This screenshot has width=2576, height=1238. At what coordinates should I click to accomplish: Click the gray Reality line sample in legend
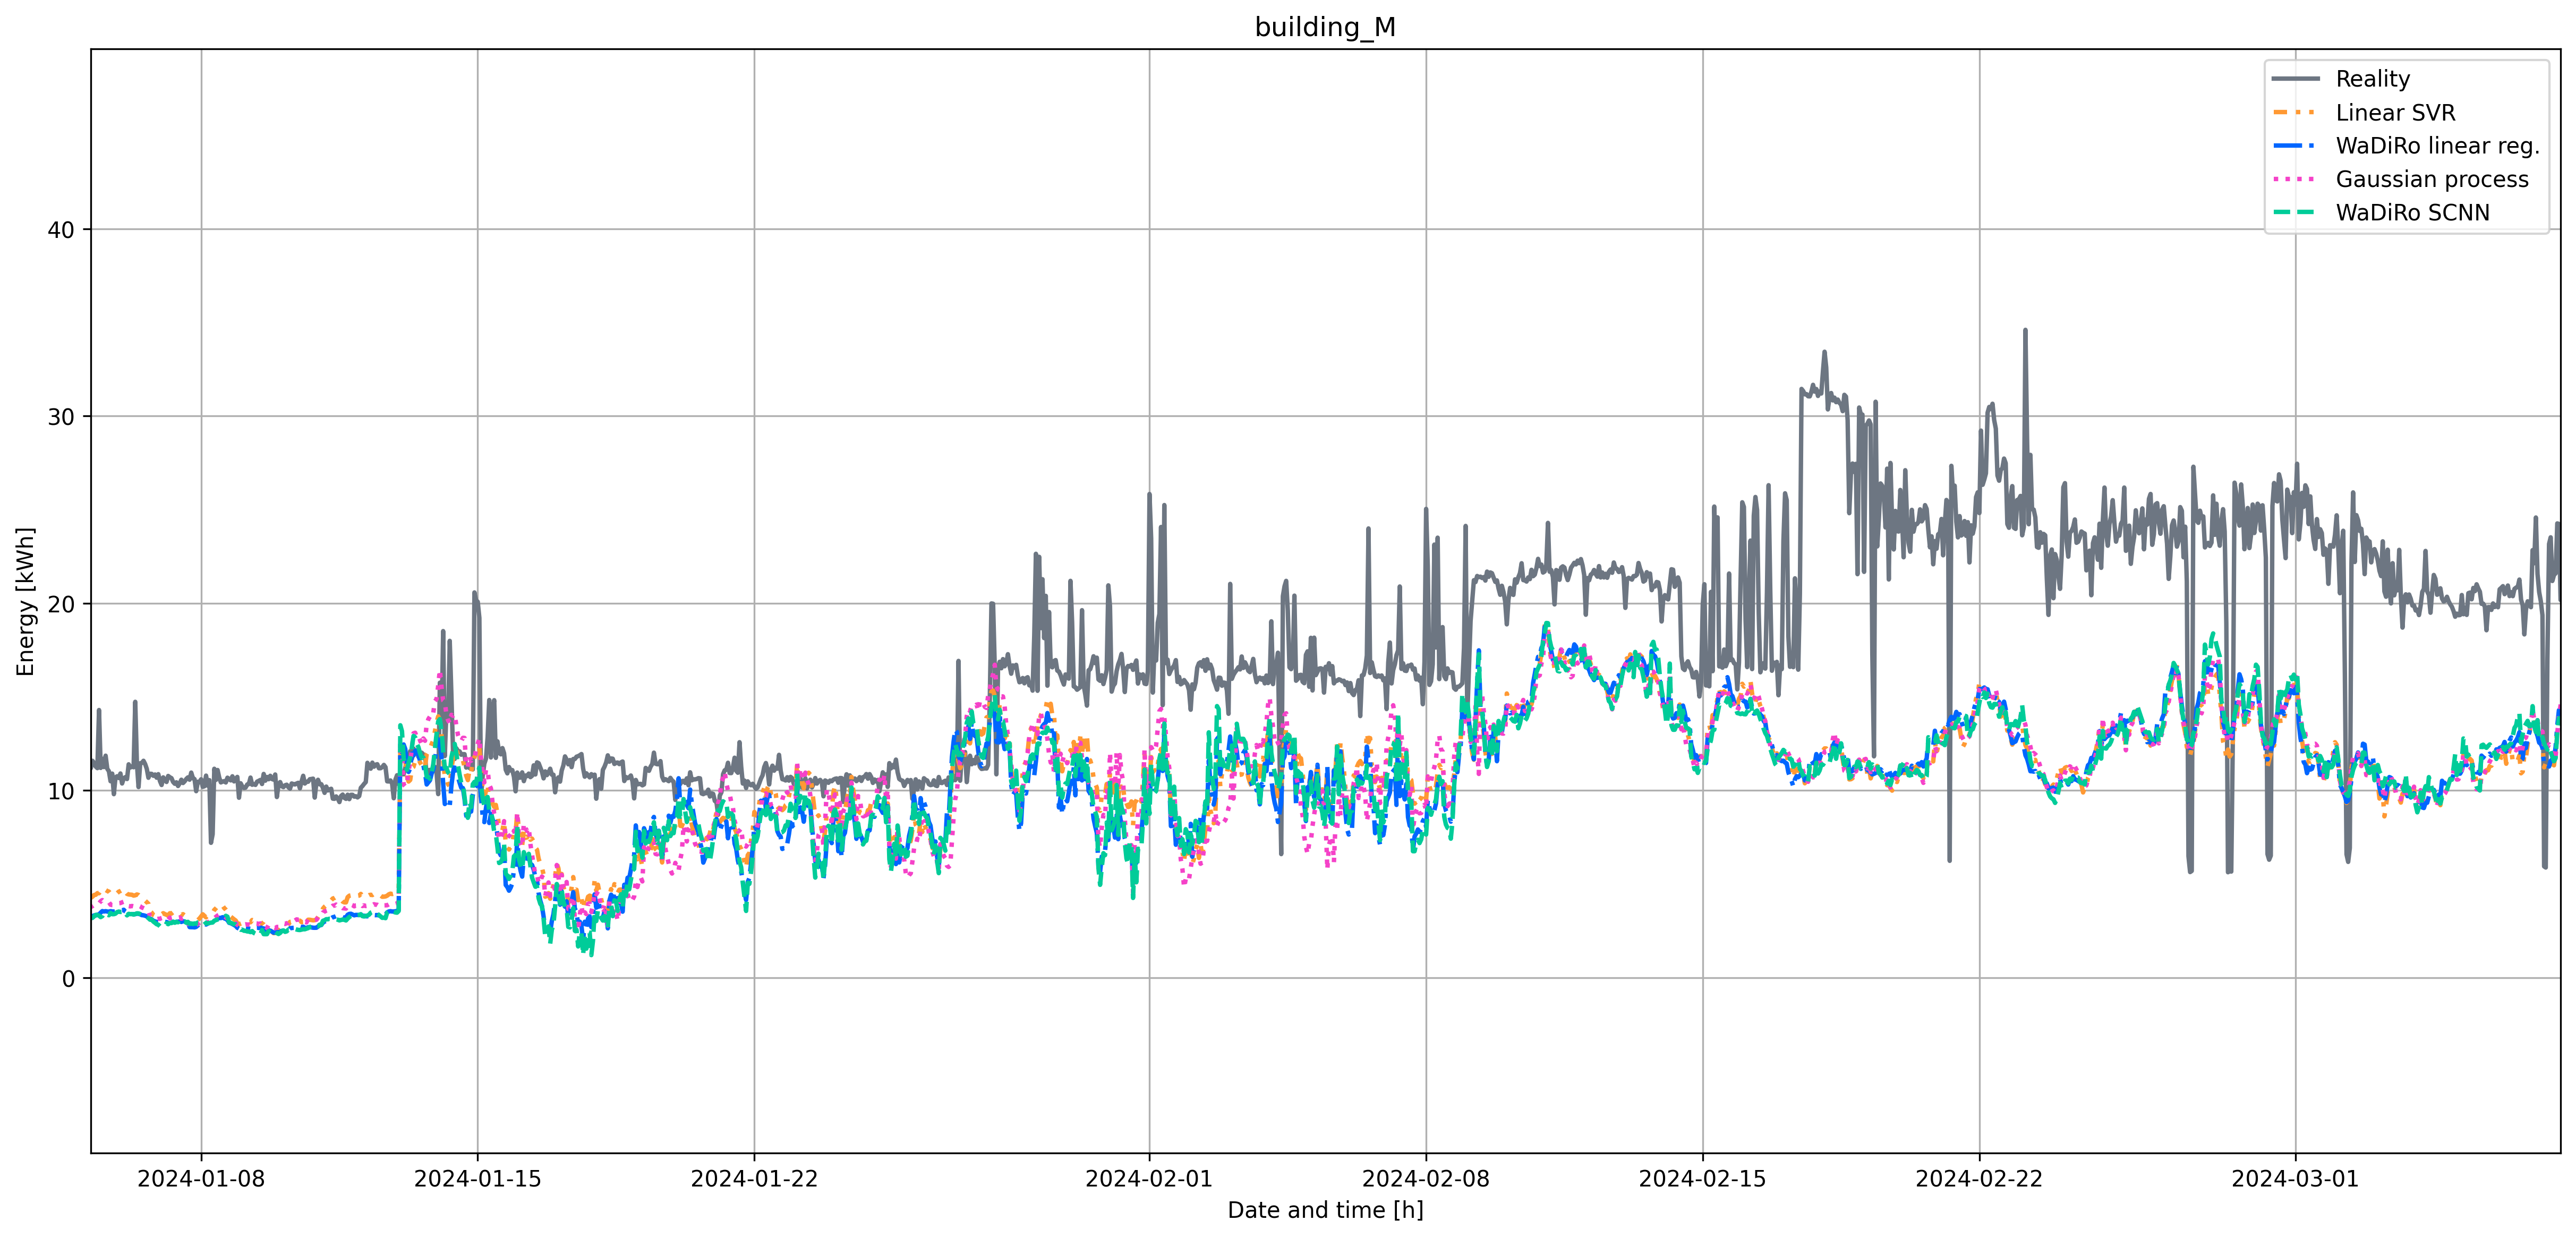coord(2295,79)
